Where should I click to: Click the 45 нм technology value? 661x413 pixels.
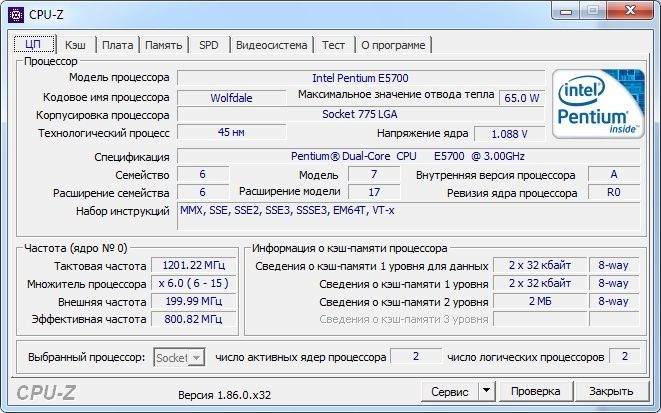pos(231,132)
